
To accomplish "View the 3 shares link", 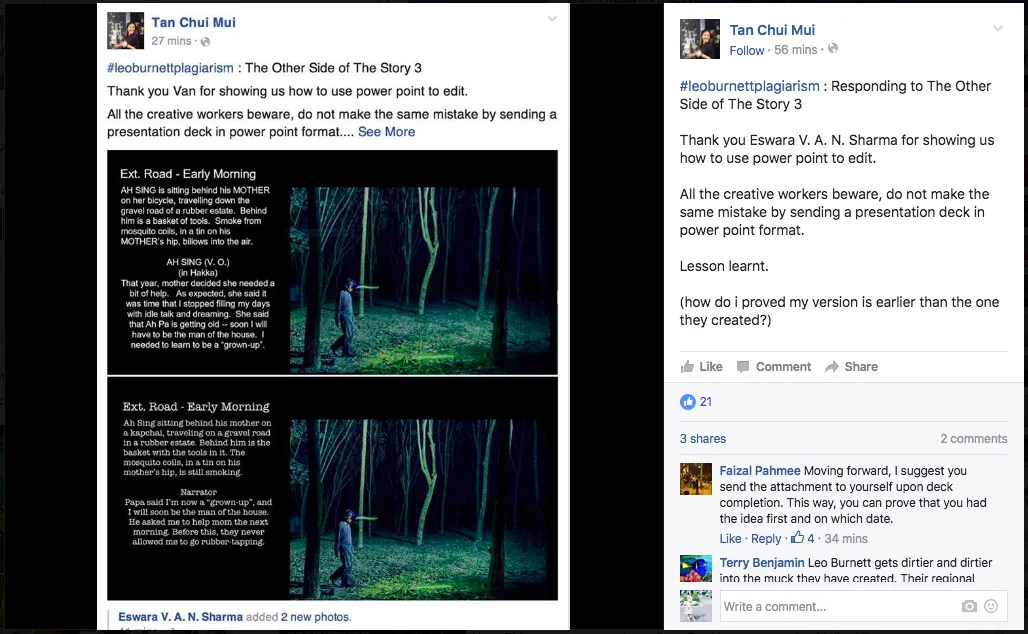I will pos(703,439).
